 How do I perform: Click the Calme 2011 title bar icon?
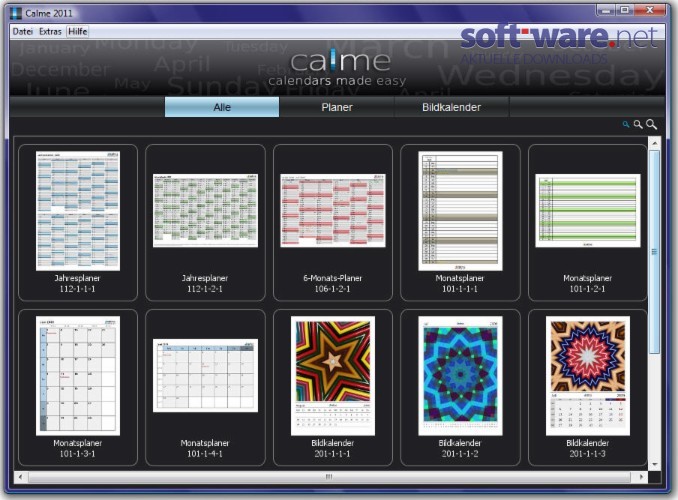[16, 13]
